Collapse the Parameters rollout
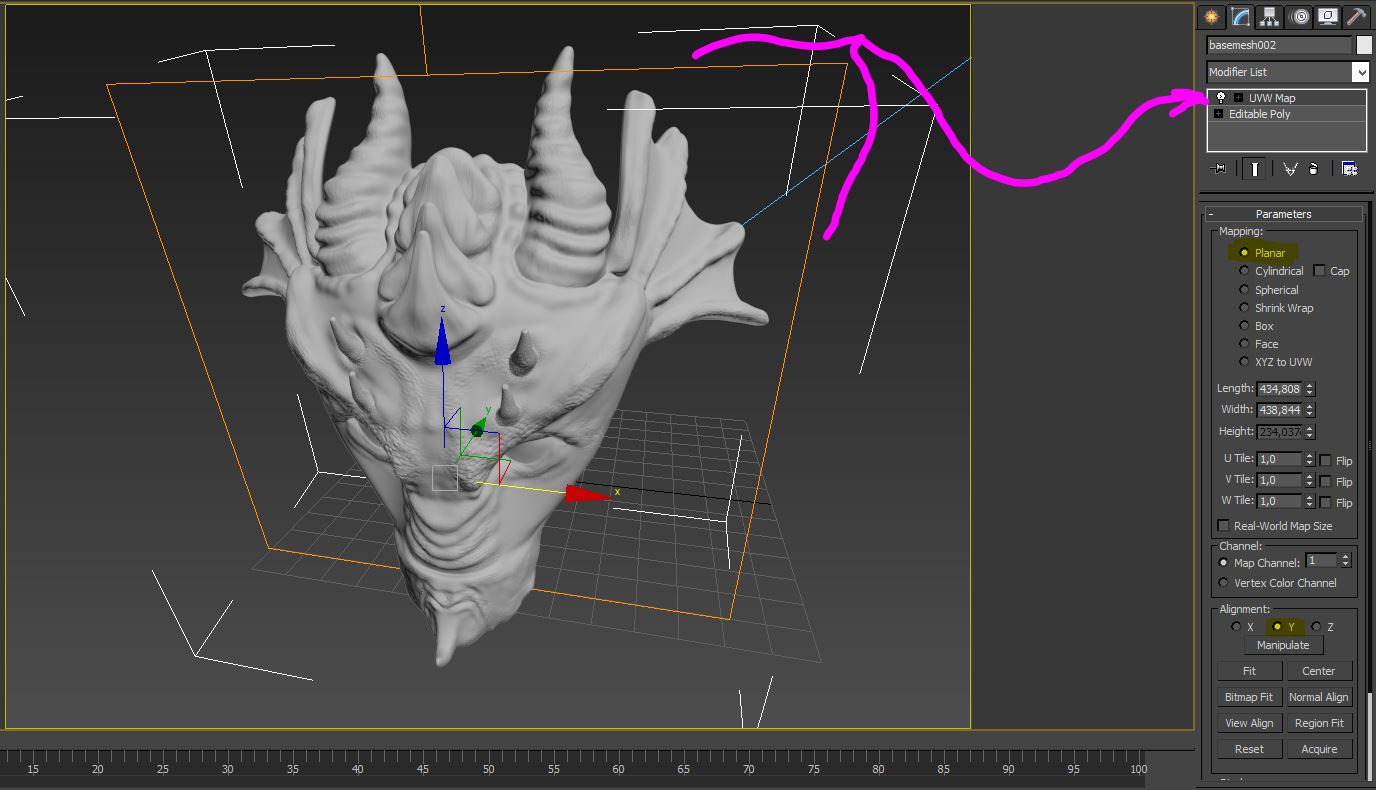This screenshot has height=790, width=1376. pos(1211,214)
